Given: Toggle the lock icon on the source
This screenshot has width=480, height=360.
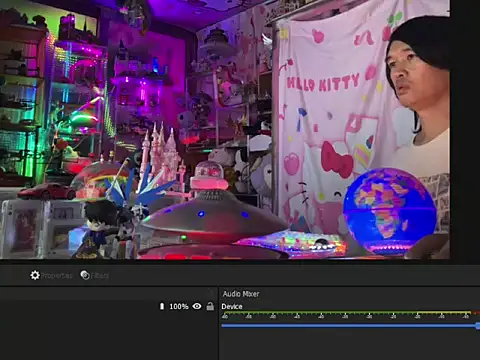Looking at the screenshot, I should 210,306.
